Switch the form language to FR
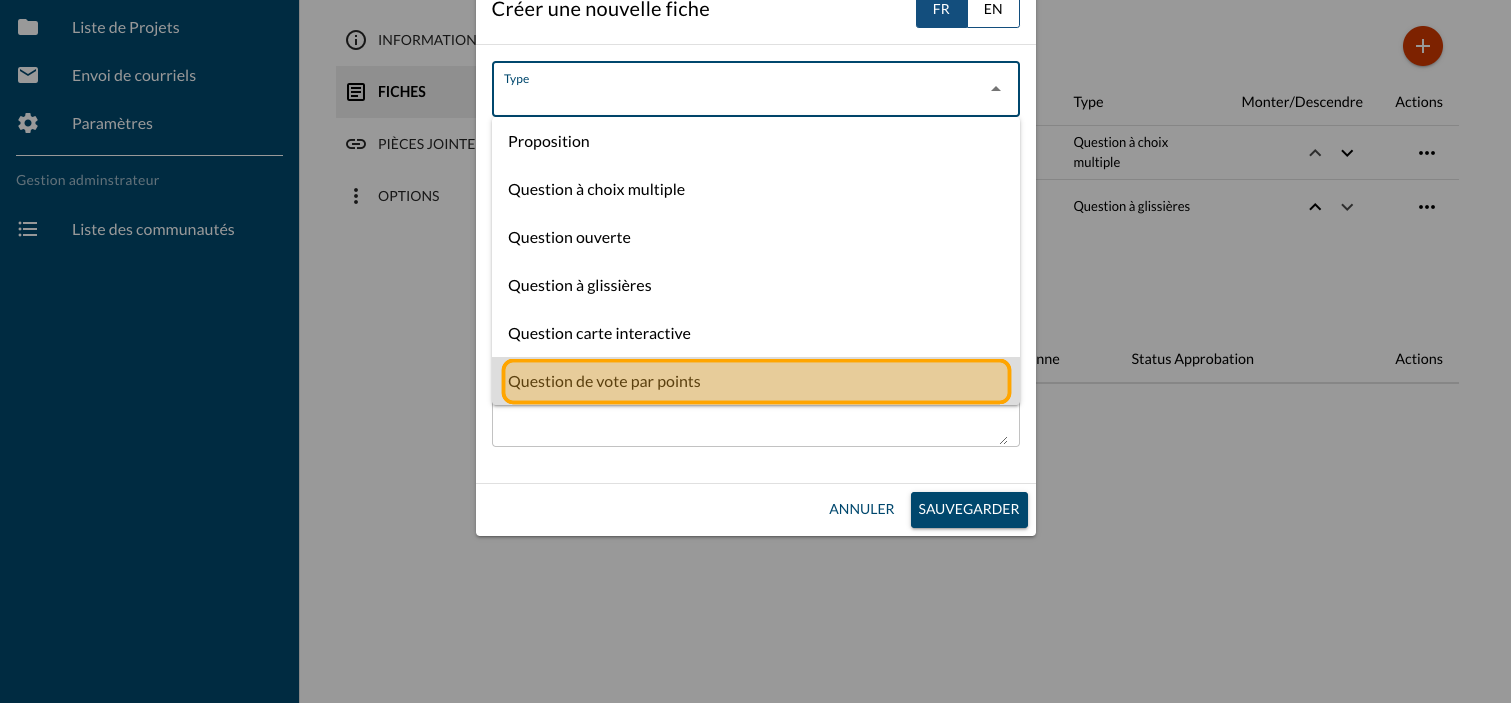 pyautogui.click(x=941, y=10)
